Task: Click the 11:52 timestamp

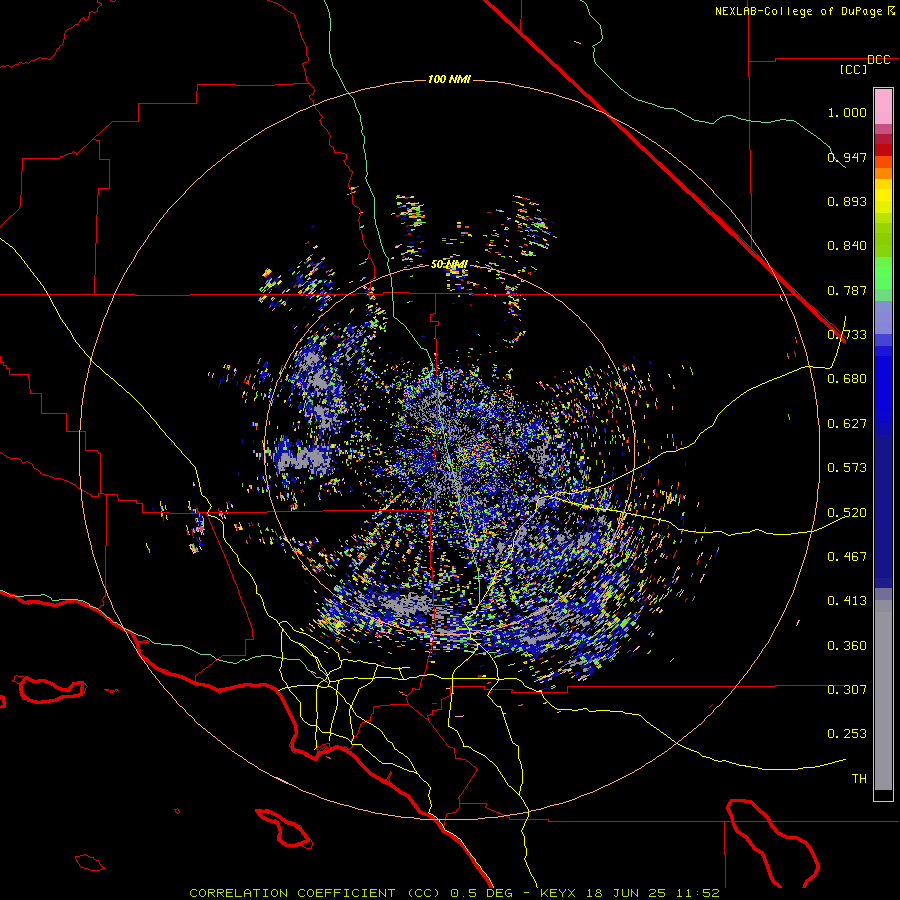Action: click(697, 893)
